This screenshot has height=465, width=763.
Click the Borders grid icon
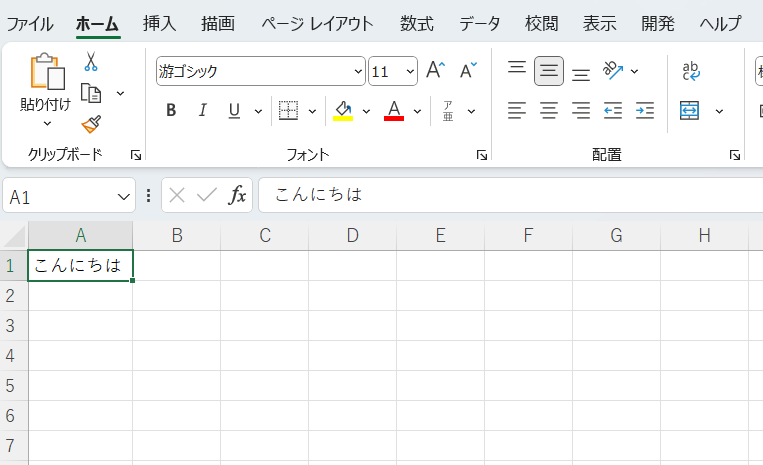tap(288, 110)
